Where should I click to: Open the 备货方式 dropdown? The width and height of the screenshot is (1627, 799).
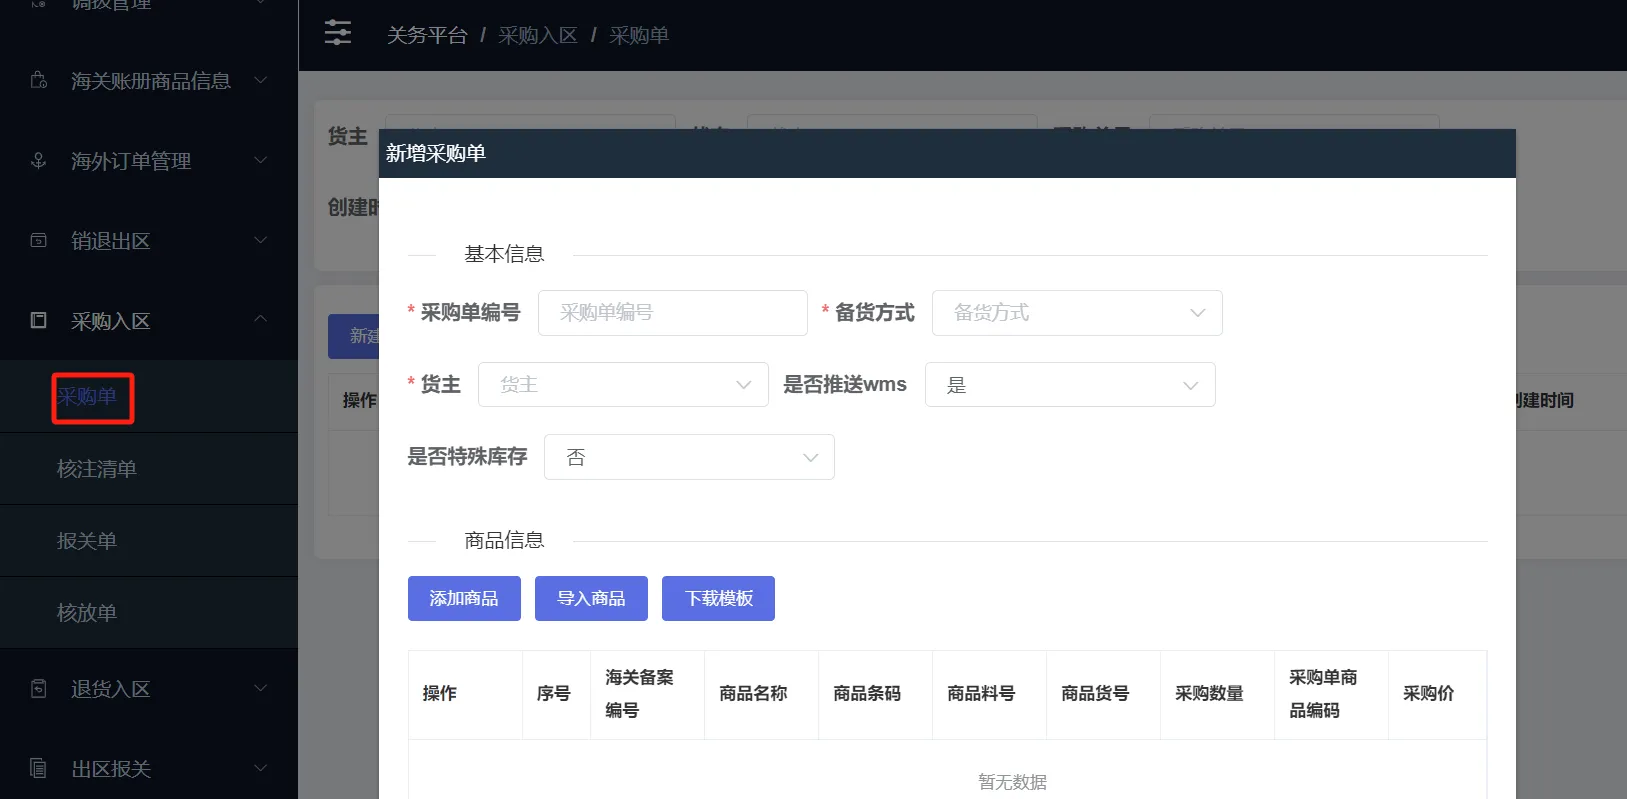click(x=1076, y=313)
